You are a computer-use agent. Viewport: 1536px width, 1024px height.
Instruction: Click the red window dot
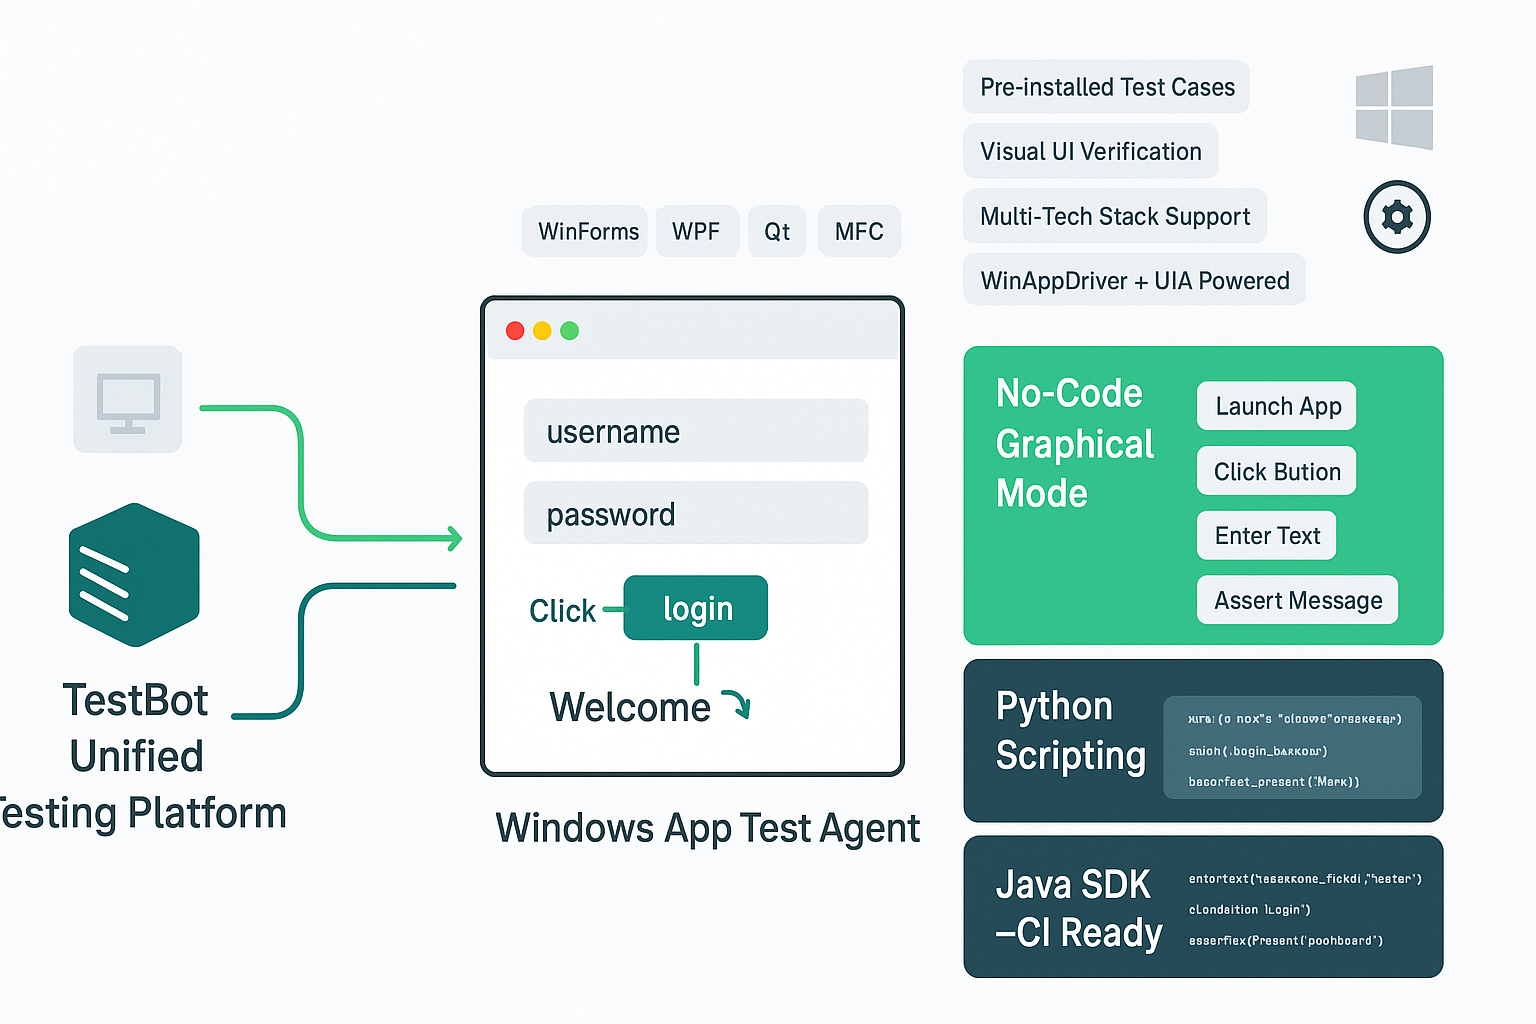point(515,331)
